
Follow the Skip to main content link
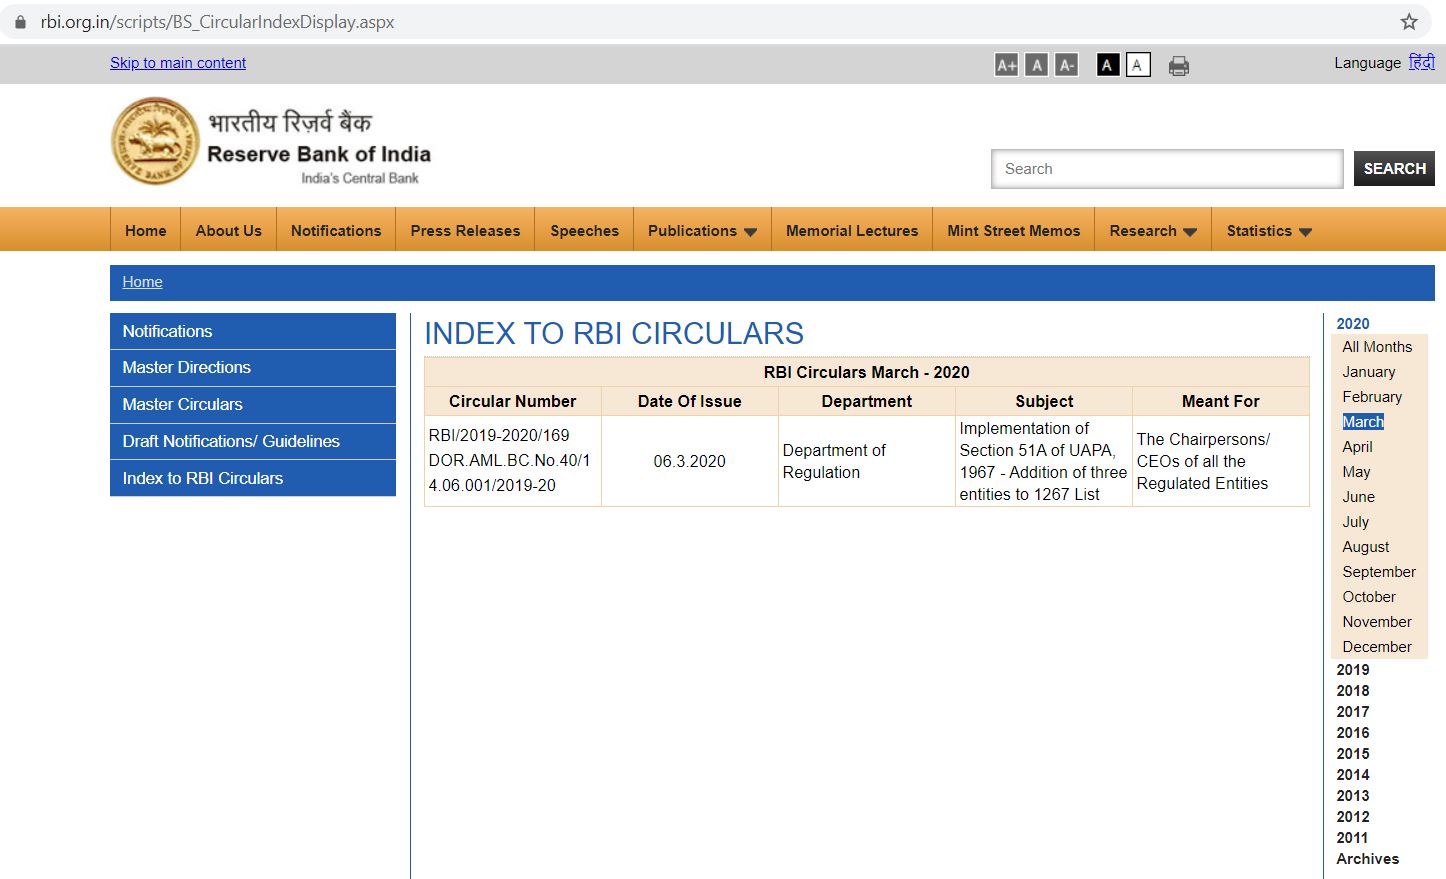[x=178, y=62]
